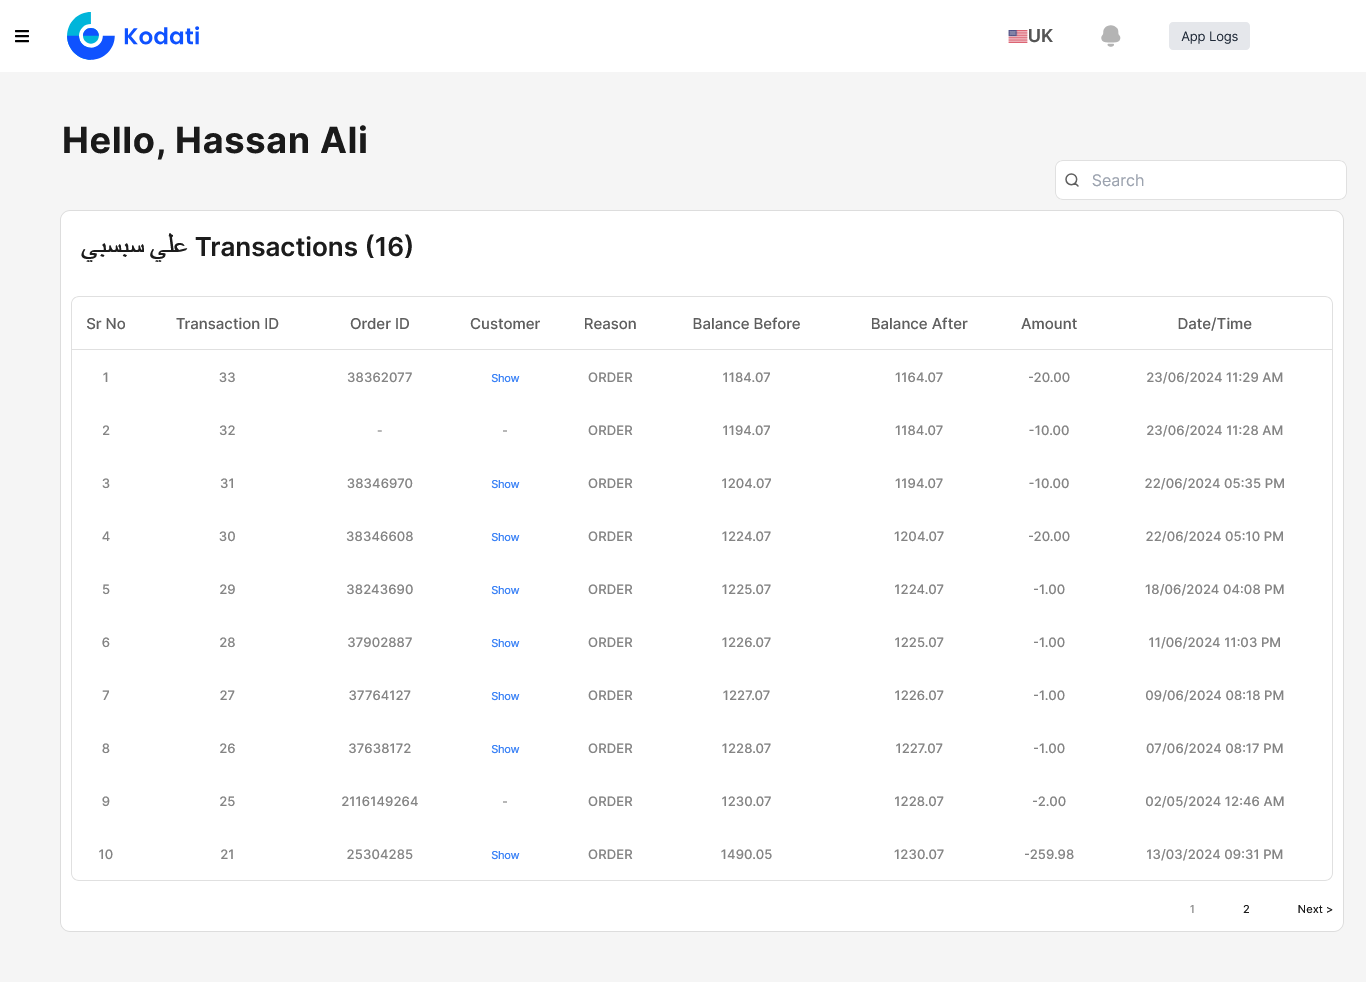Select date 13/03/2024 09:31 PM
The width and height of the screenshot is (1366, 982).
point(1214,854)
